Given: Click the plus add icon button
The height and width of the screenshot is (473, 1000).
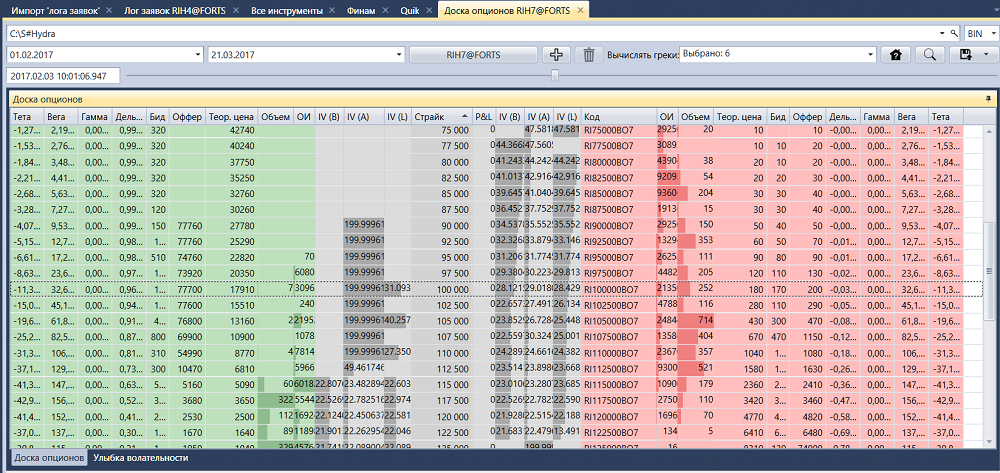Looking at the screenshot, I should click(556, 55).
